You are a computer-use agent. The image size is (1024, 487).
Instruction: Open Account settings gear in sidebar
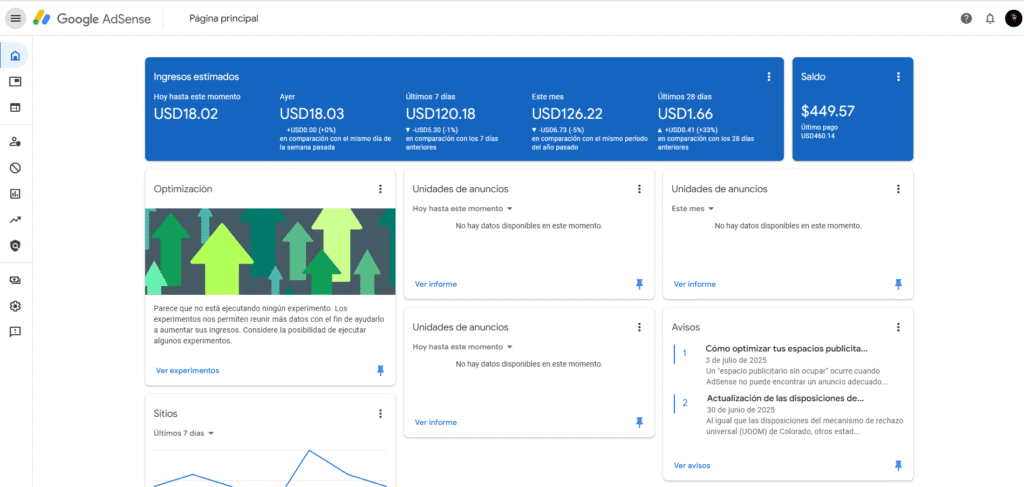[x=15, y=306]
